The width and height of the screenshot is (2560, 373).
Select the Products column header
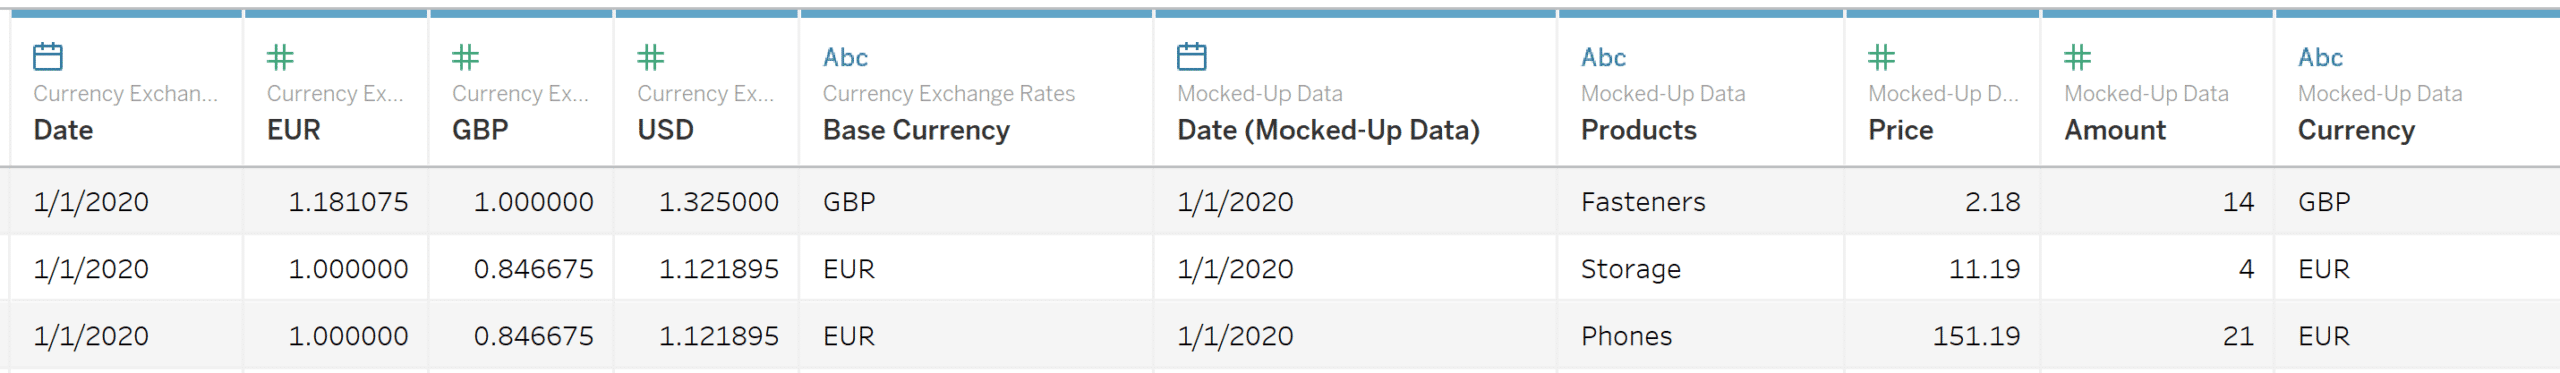pos(1638,130)
